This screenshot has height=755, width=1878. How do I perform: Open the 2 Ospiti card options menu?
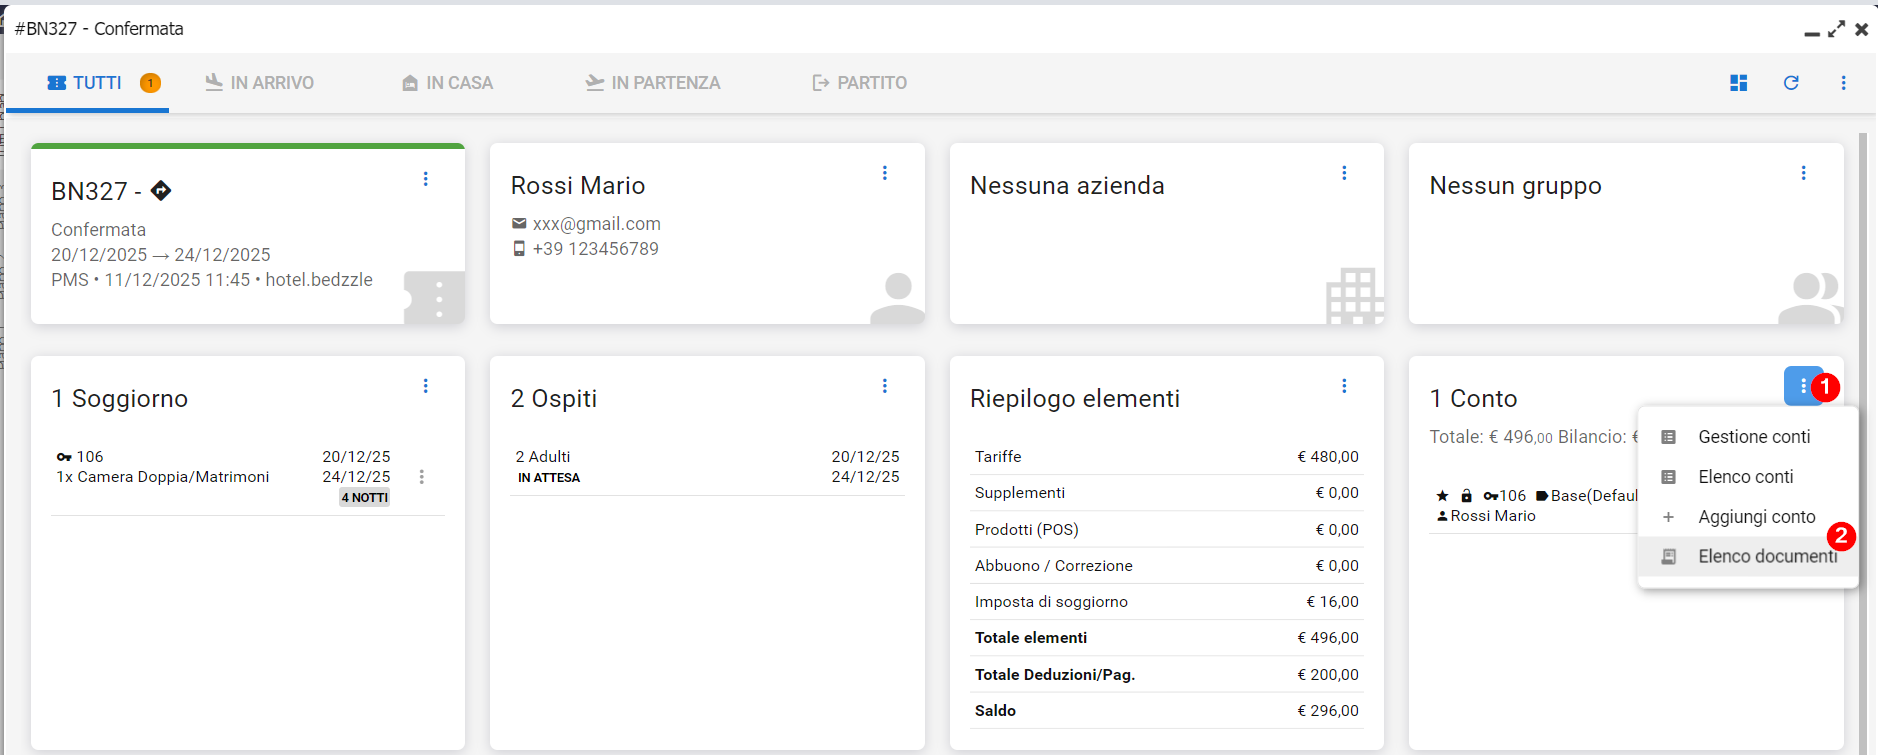[885, 386]
